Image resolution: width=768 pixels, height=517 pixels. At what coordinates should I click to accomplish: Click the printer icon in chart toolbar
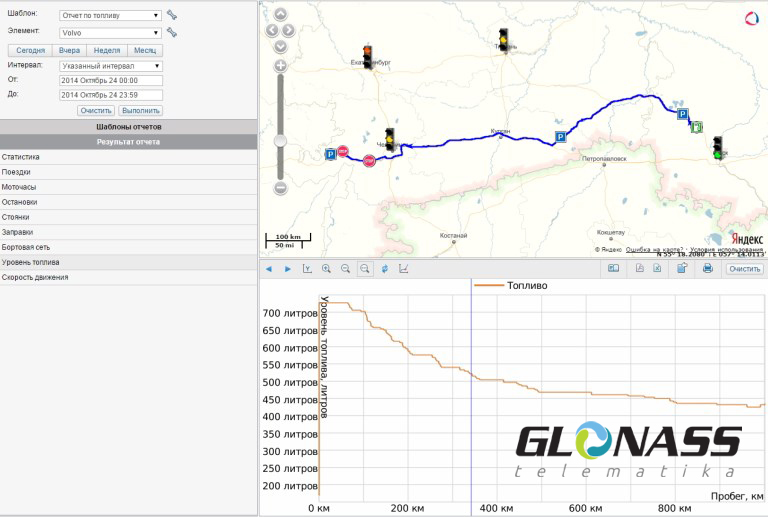pos(707,269)
